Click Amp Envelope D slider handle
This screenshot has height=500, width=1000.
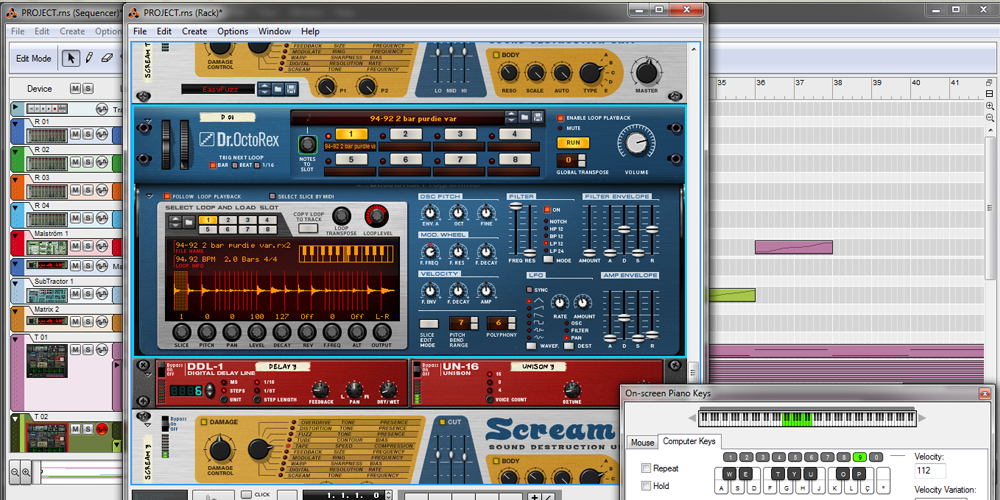[x=624, y=318]
